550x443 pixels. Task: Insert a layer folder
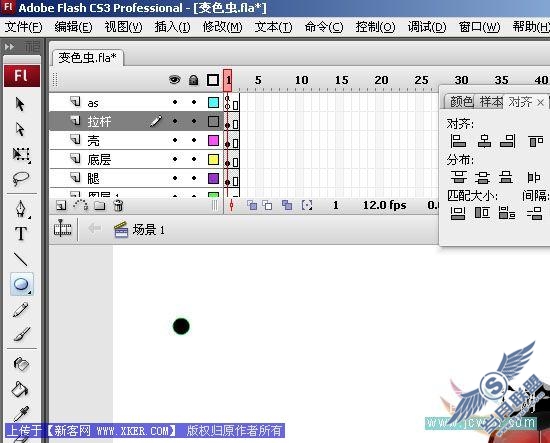[100, 205]
